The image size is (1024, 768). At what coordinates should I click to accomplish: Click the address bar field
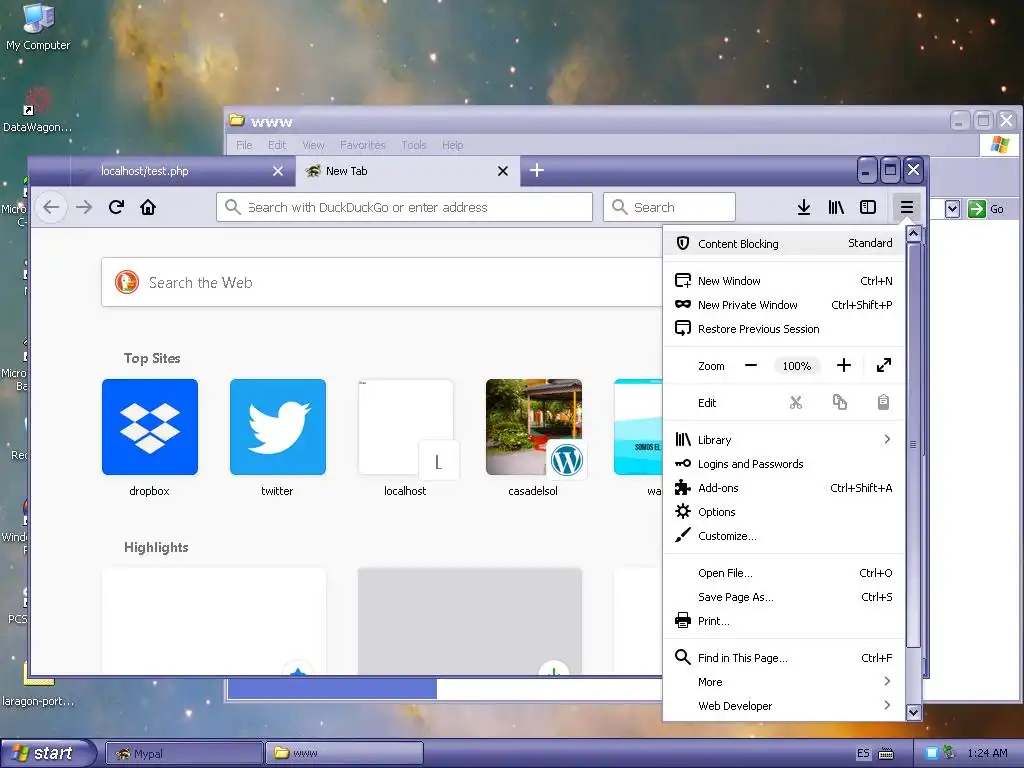(x=404, y=207)
